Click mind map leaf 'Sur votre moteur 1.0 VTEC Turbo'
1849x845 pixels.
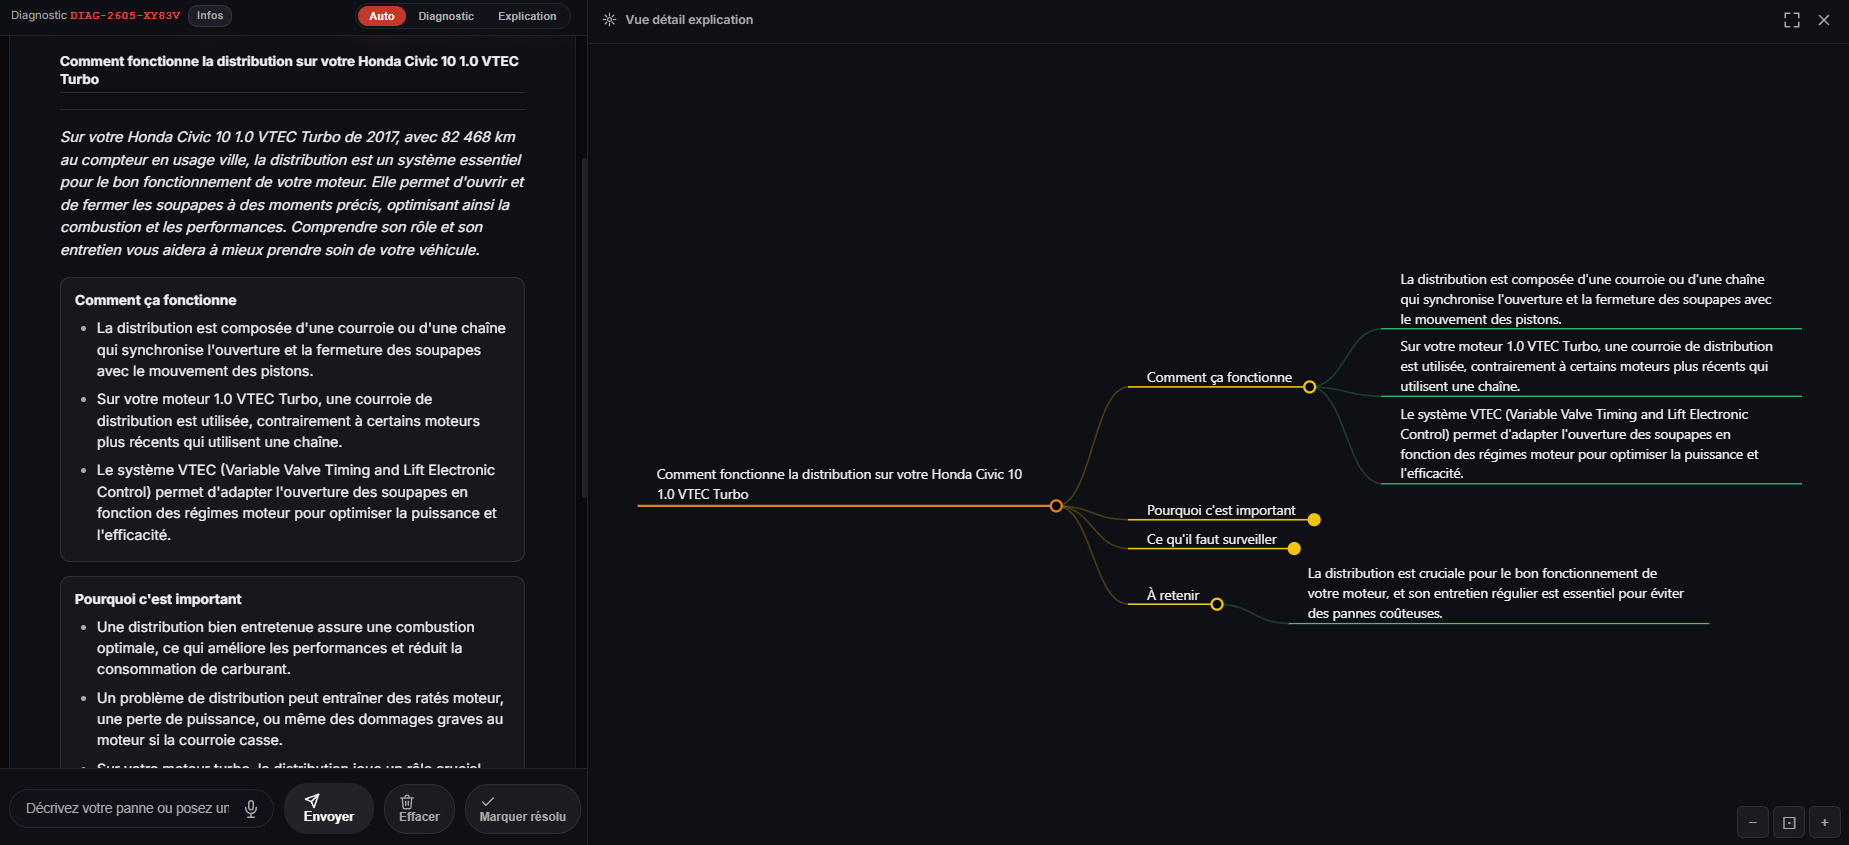[x=1587, y=366]
